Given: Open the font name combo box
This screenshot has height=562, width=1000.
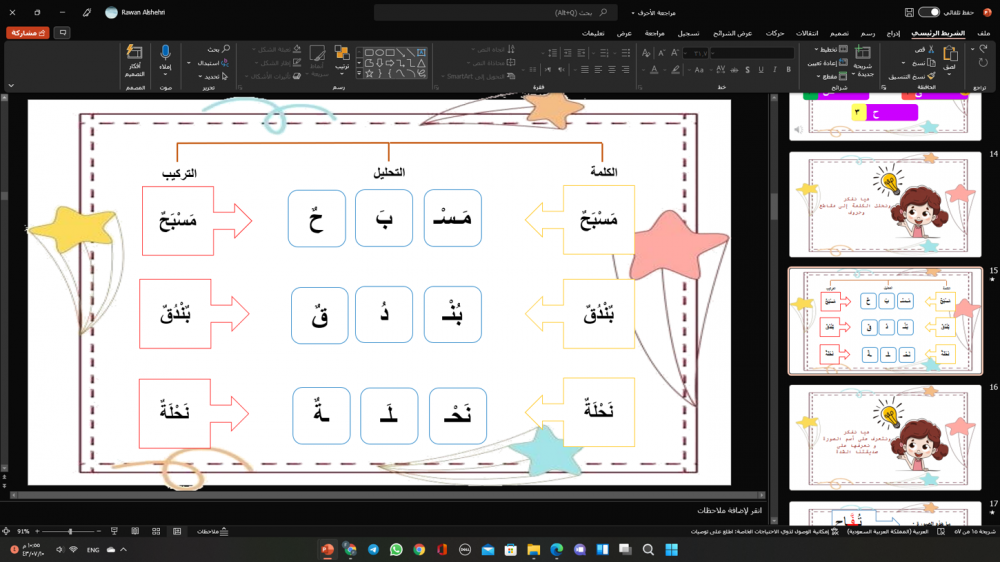Looking at the screenshot, I should [753, 54].
